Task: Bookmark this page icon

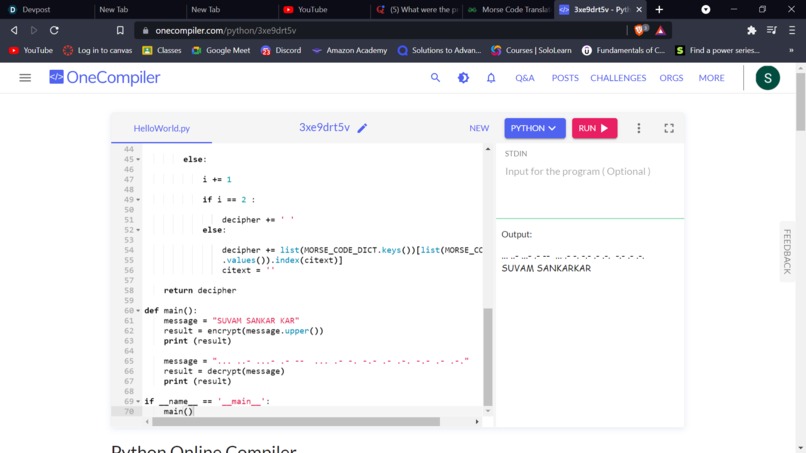Action: point(120,30)
